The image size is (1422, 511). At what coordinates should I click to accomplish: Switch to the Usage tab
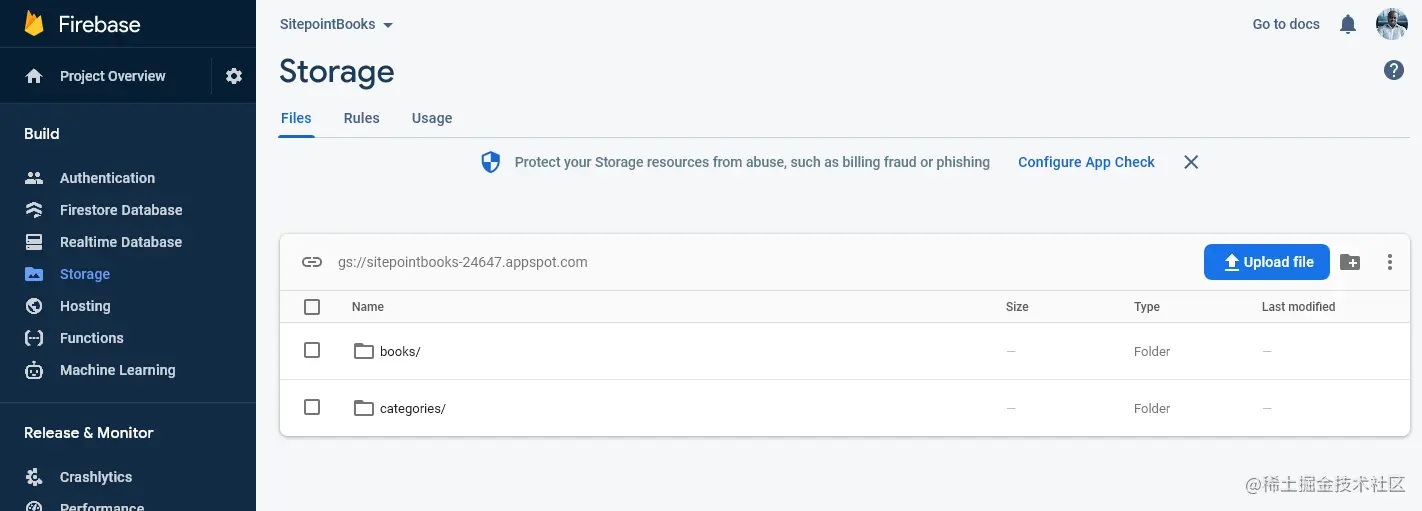coord(432,118)
